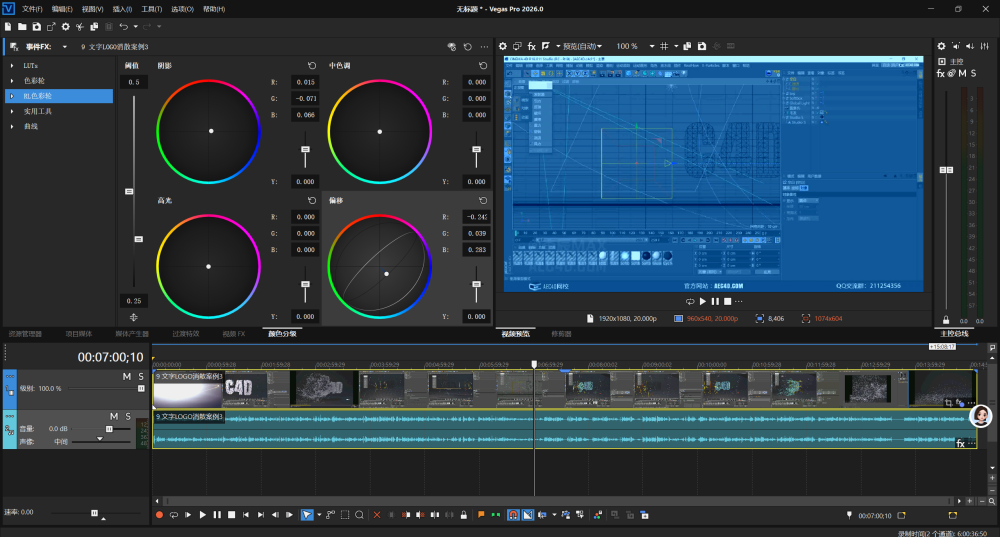Open video preview settings gear icon
This screenshot has height=537, width=1000.
point(503,46)
